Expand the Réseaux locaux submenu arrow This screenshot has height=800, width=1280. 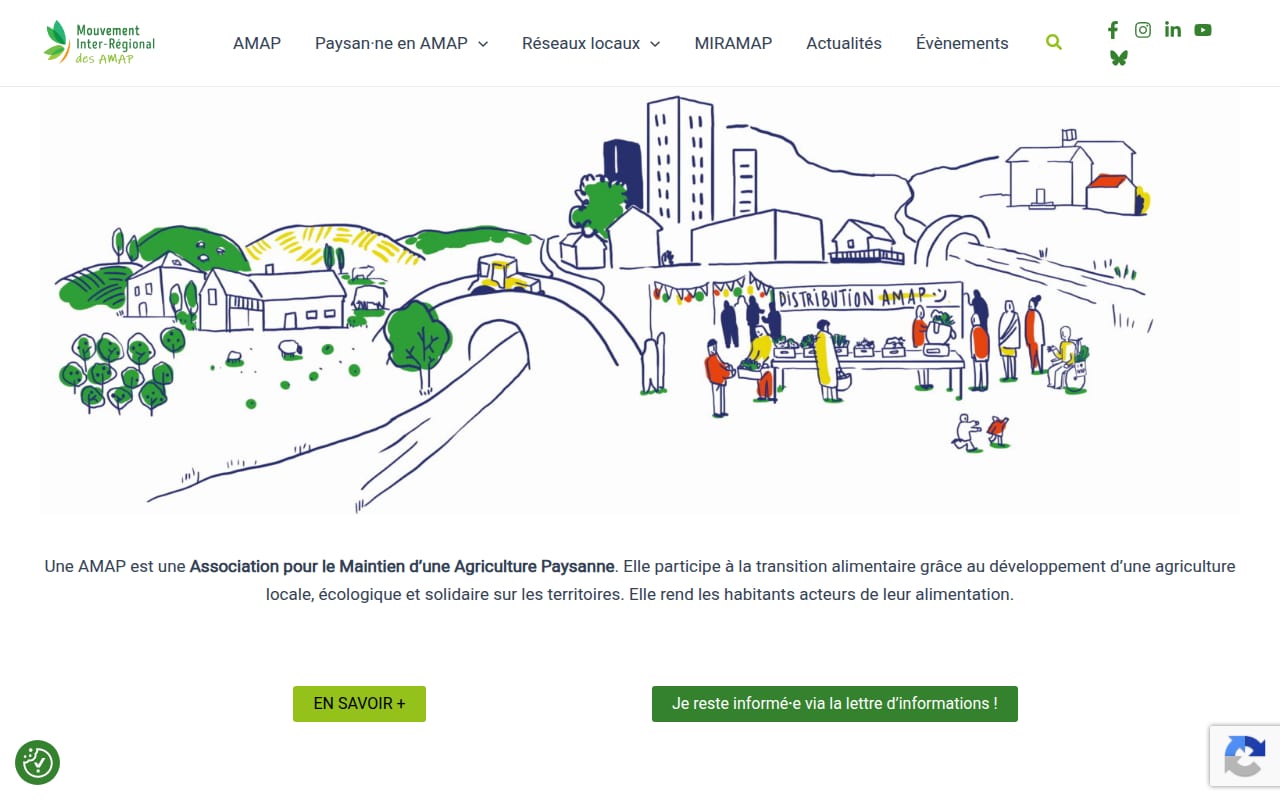point(655,44)
